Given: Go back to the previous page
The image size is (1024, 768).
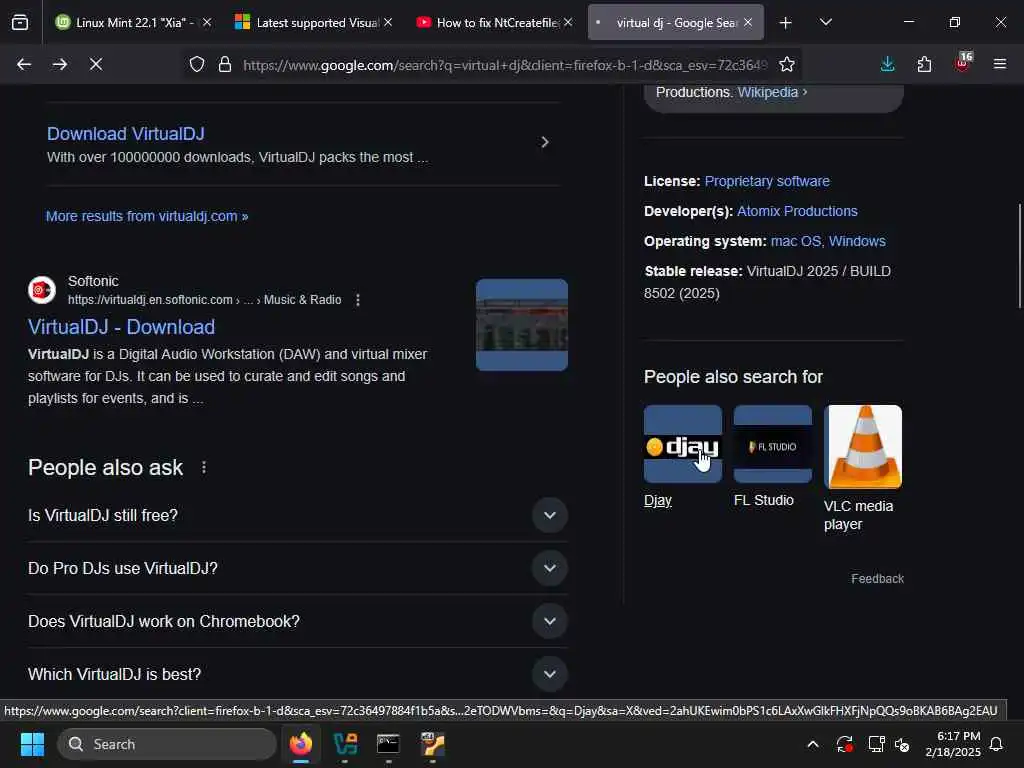Looking at the screenshot, I should coord(24,64).
